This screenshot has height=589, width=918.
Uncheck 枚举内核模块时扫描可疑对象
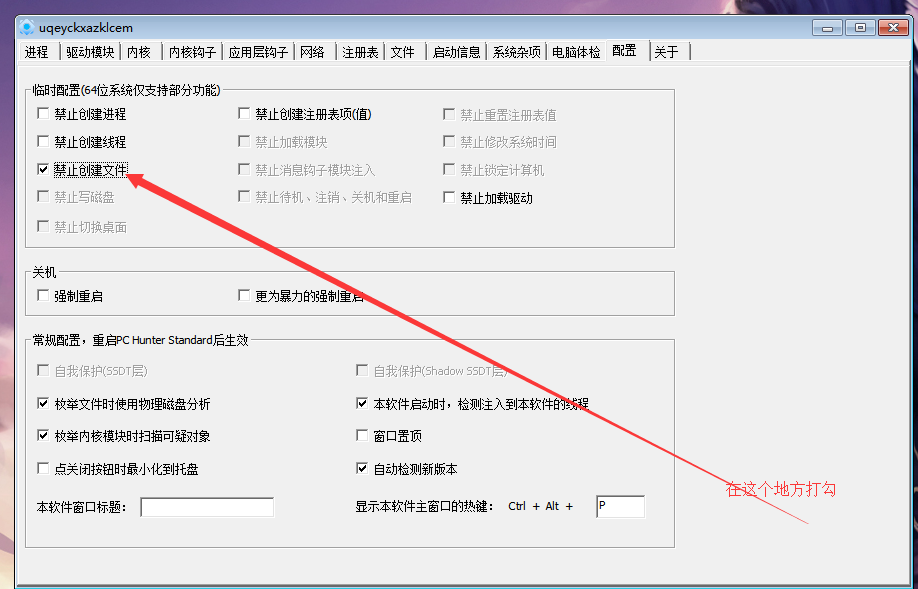coord(43,435)
